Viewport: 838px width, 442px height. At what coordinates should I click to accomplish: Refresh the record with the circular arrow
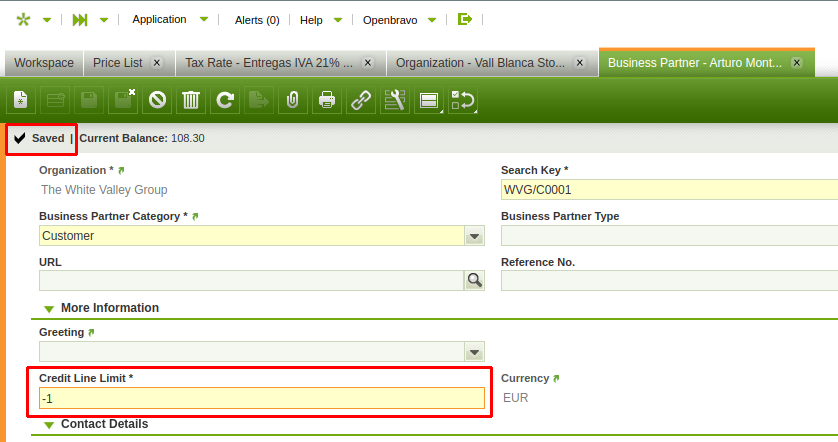225,100
